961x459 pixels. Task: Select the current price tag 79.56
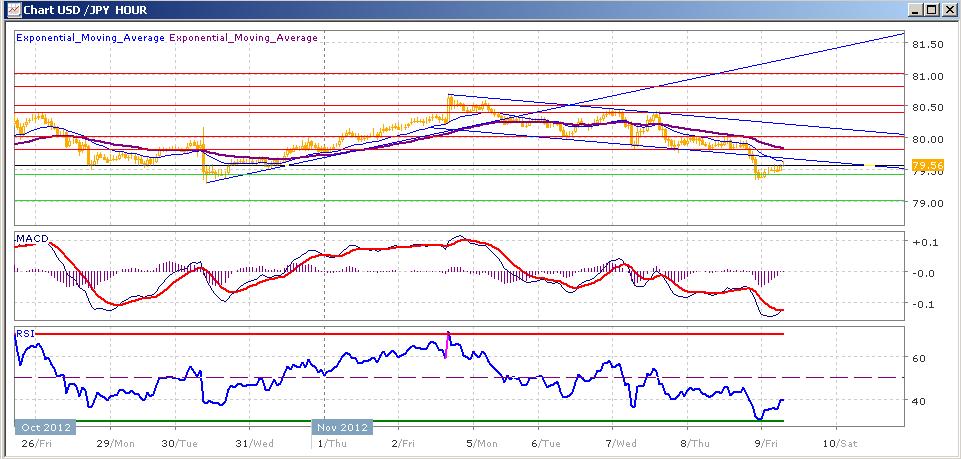click(927, 165)
